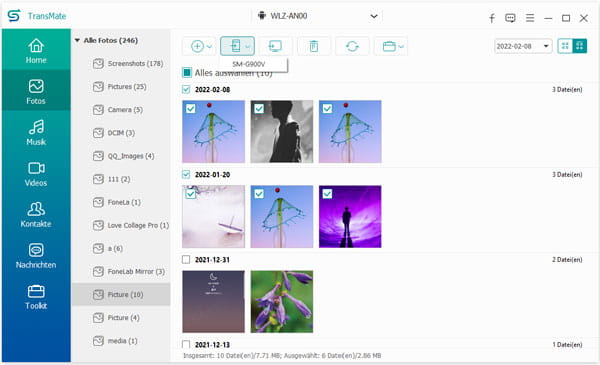The height and width of the screenshot is (365, 600).
Task: Go to the Kontakte sidebar tab
Action: [36, 215]
